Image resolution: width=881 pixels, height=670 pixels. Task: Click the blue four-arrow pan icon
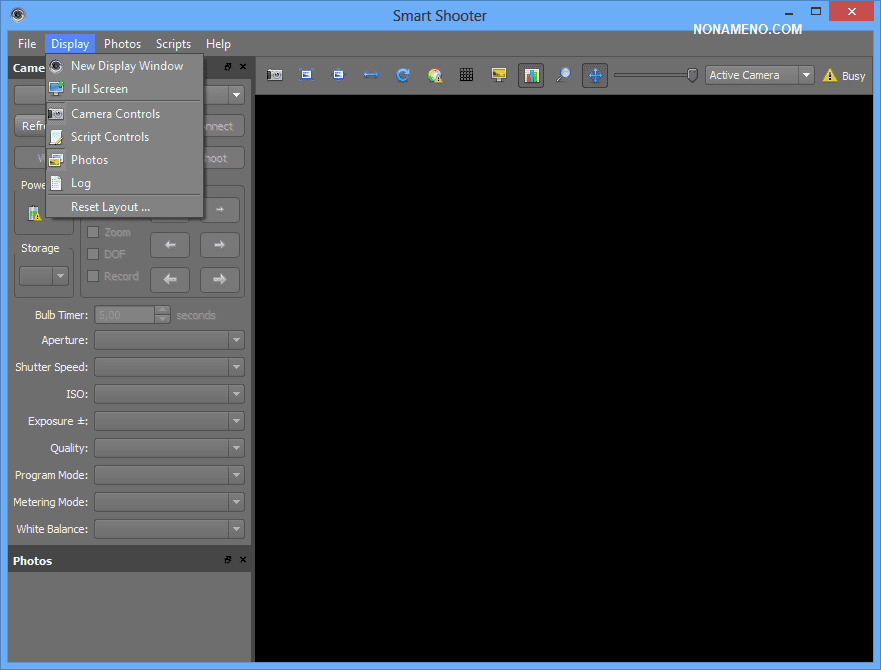(x=595, y=75)
